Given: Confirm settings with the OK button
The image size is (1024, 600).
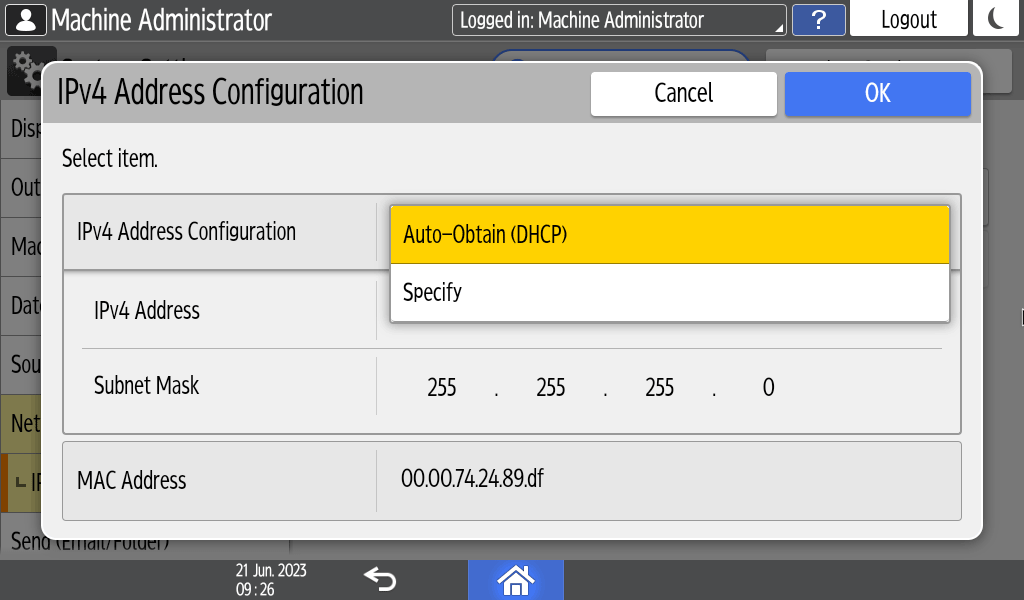Looking at the screenshot, I should coord(877,93).
